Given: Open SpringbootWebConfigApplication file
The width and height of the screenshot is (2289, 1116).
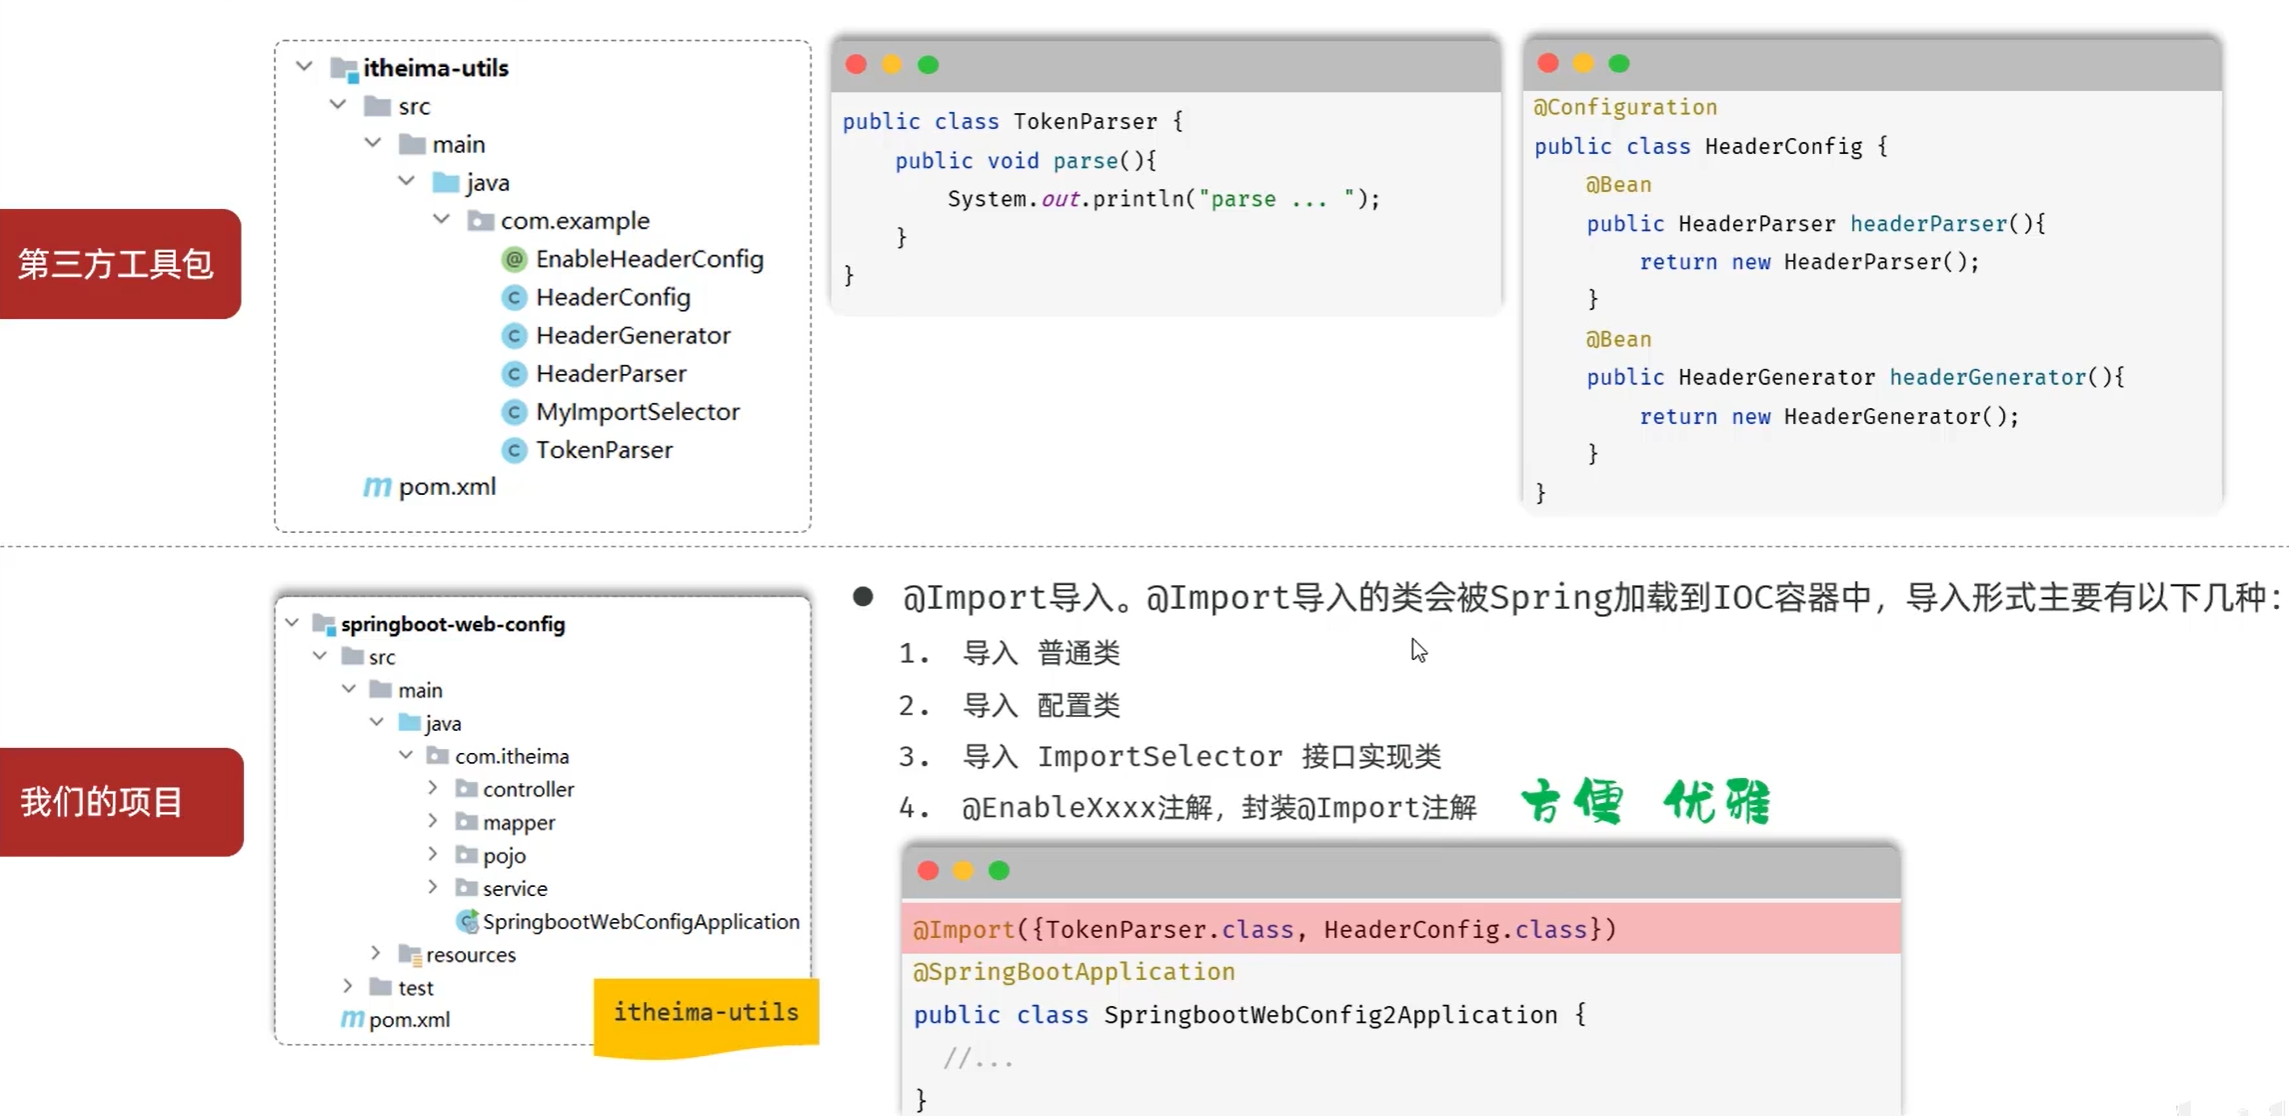Looking at the screenshot, I should click(x=641, y=921).
